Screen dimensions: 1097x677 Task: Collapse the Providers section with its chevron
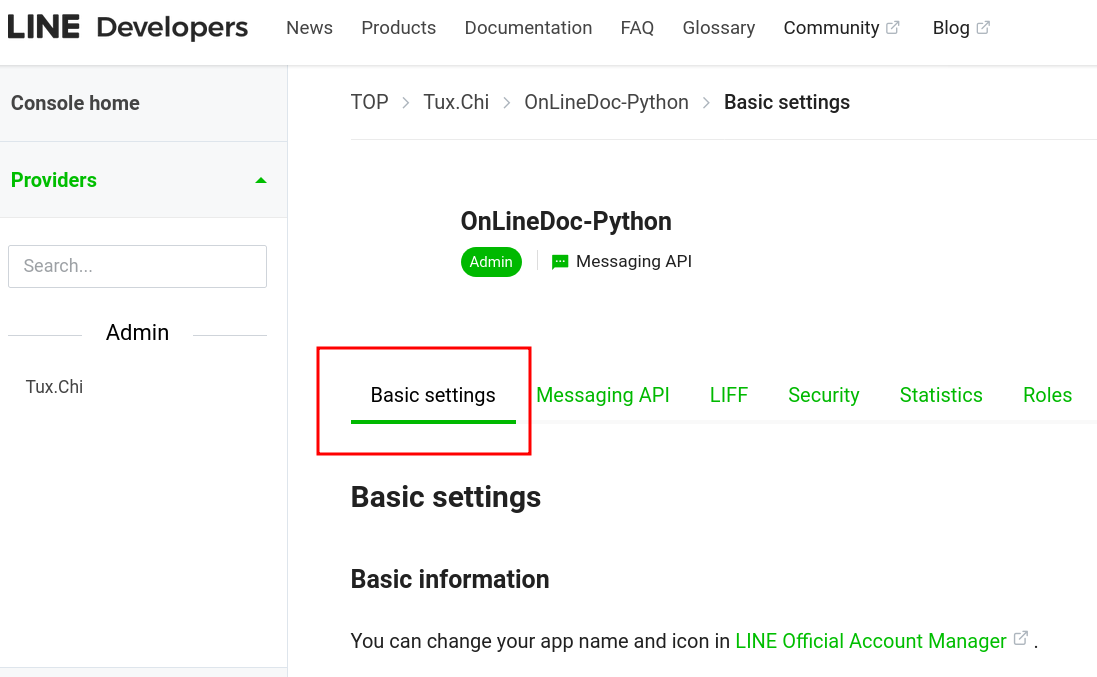[x=260, y=180]
